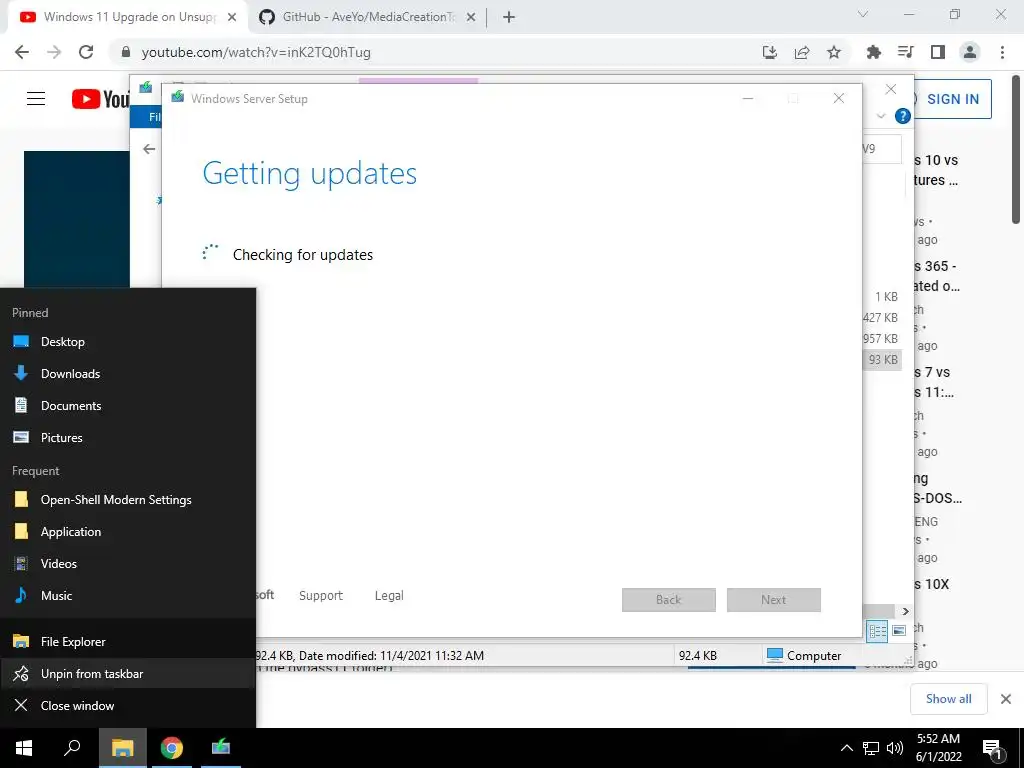Viewport: 1024px width, 768px height.
Task: Switch to Chrome on the taskbar
Action: [172, 748]
